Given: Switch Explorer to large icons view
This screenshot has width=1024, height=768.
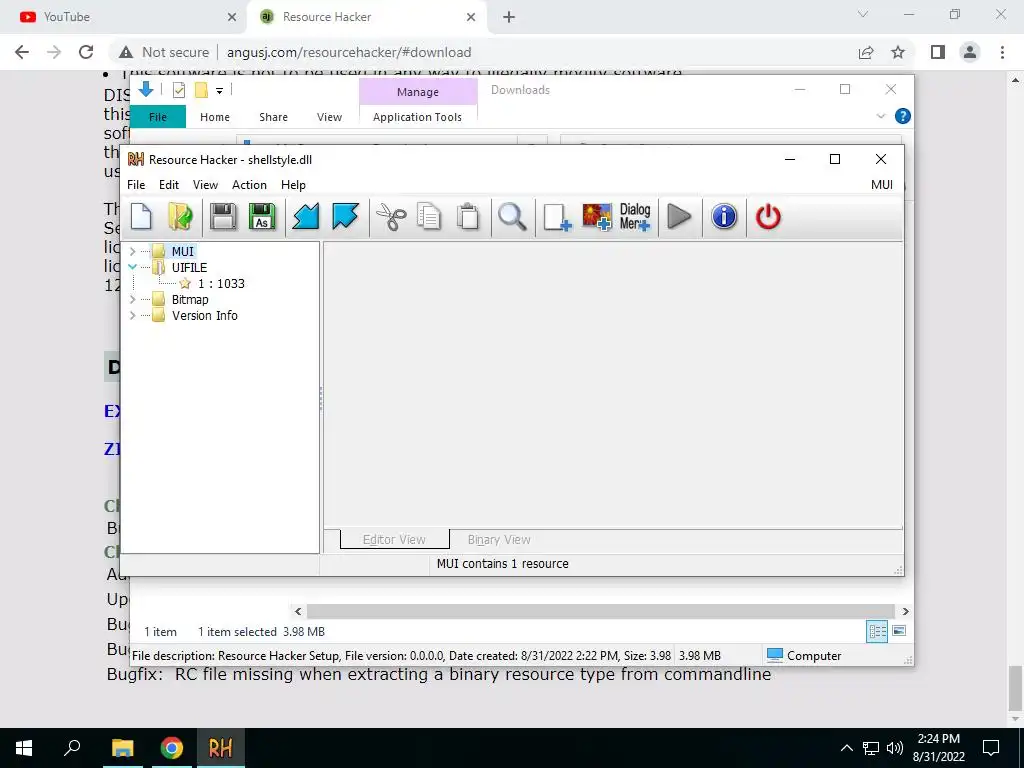Looking at the screenshot, I should [x=899, y=631].
